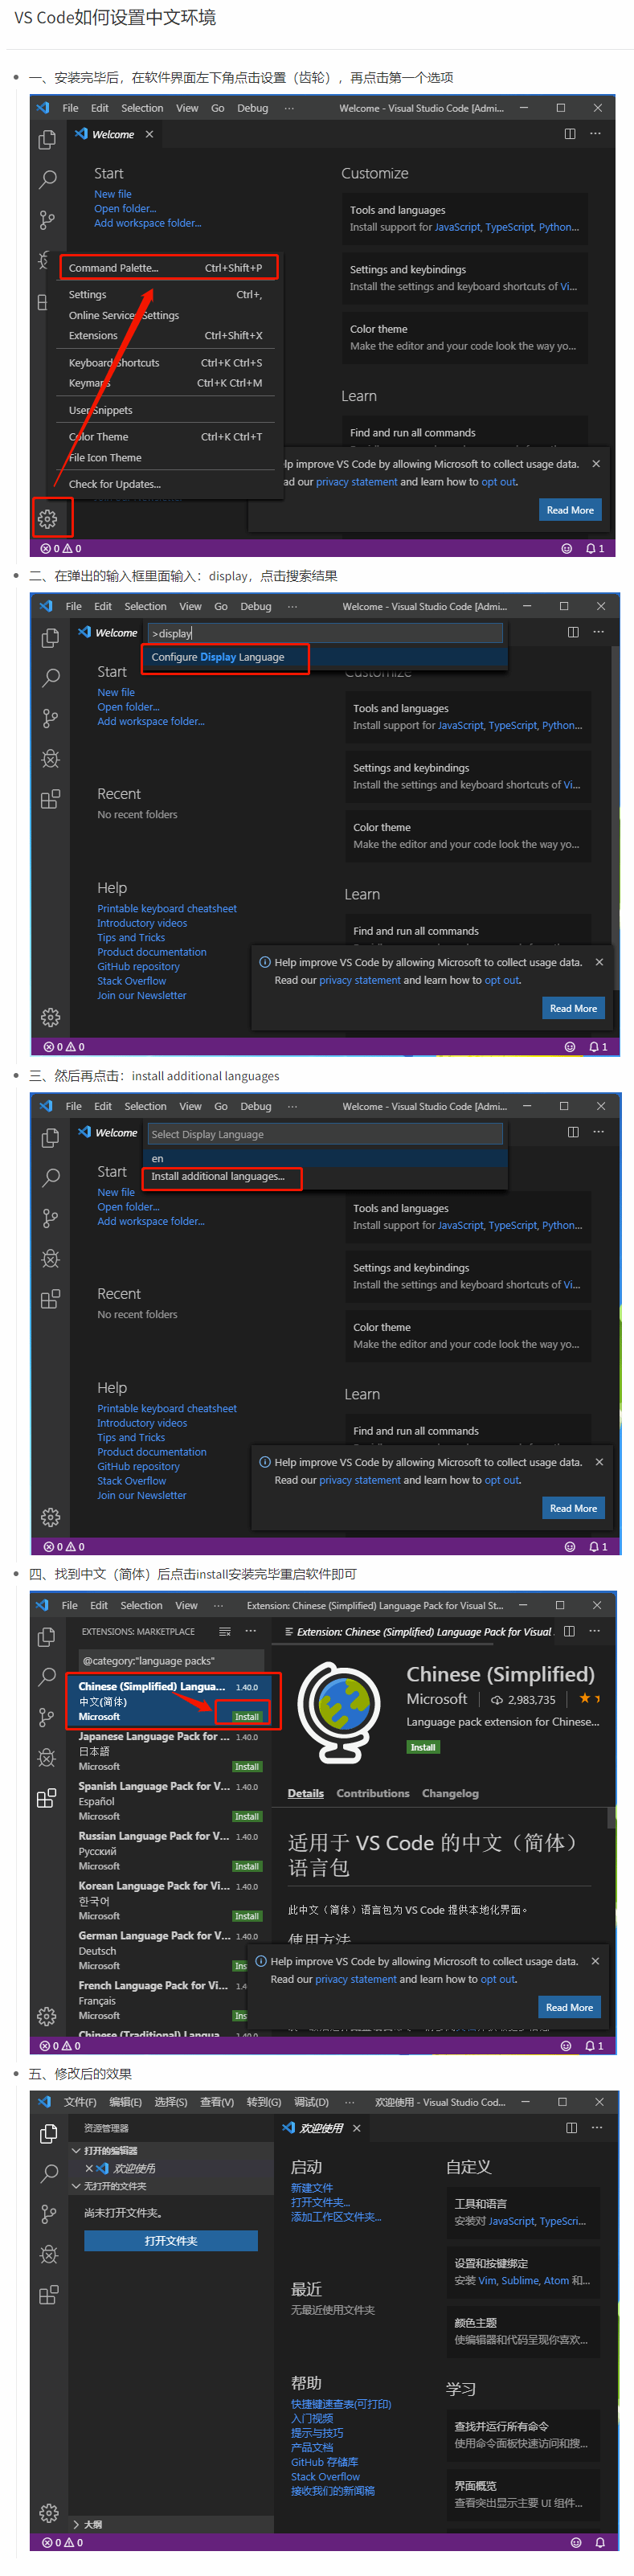Open 资源管理器 Explorer icon in the Chinese-language window
The height and width of the screenshot is (2576, 634).
click(x=49, y=2134)
